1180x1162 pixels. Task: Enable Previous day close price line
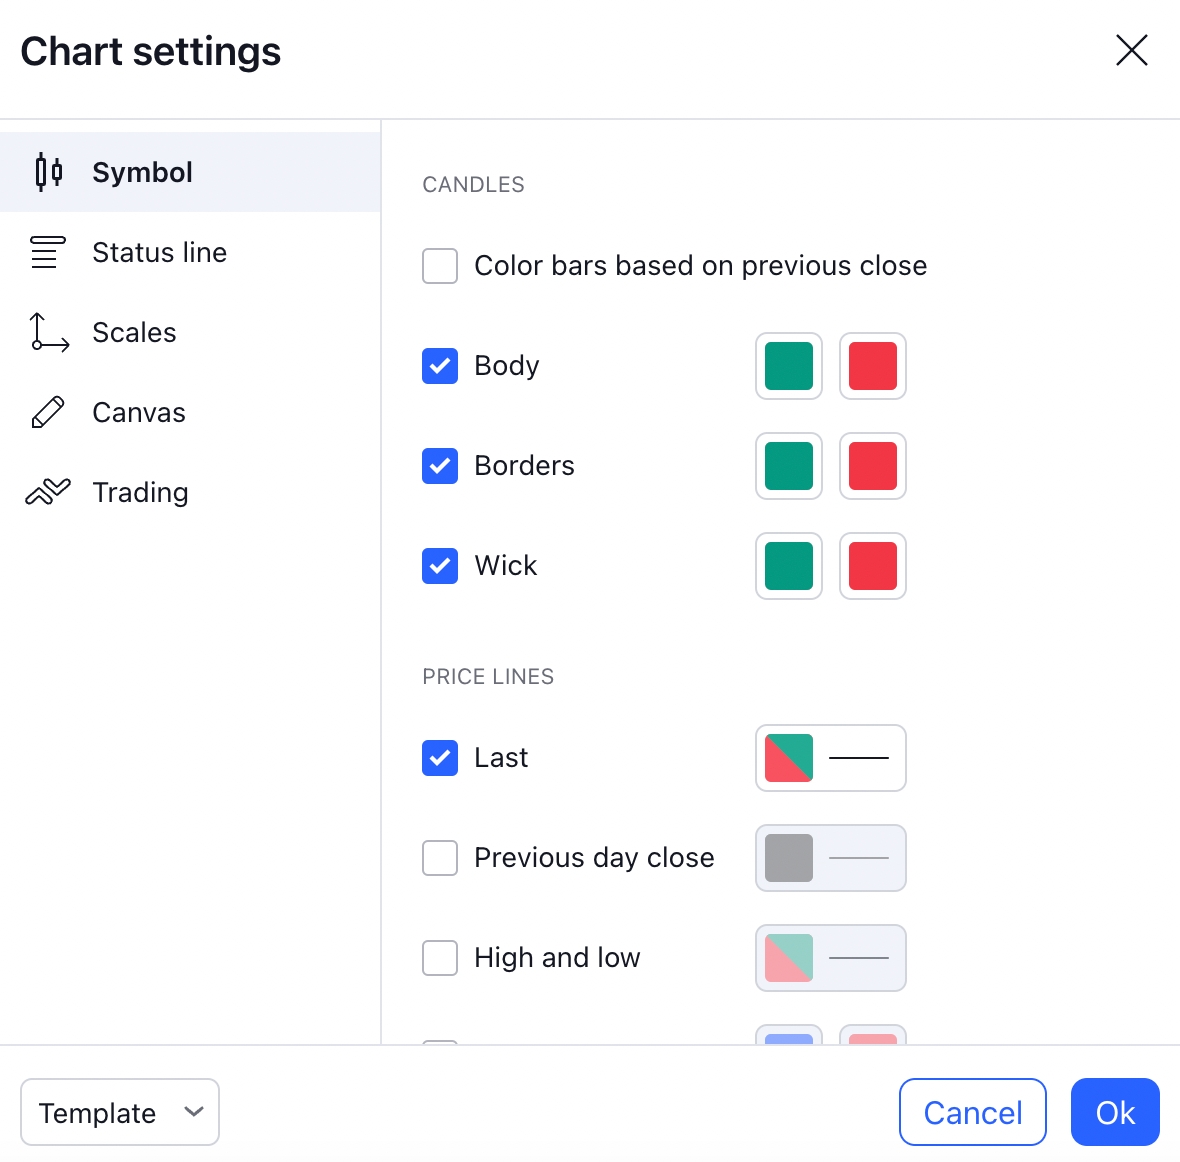point(440,858)
